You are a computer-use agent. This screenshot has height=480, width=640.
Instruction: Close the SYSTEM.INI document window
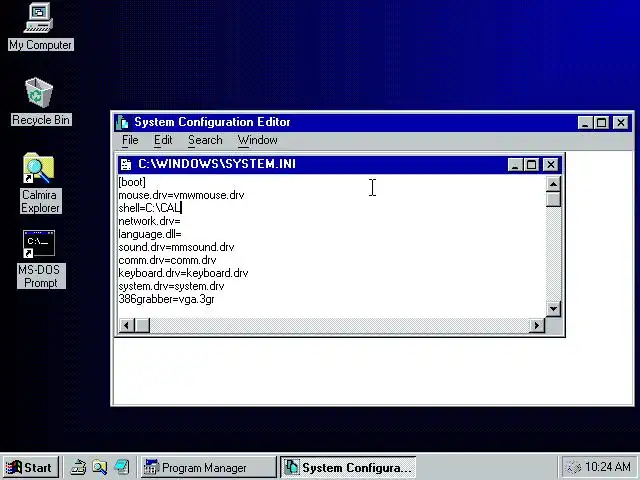pos(551,164)
